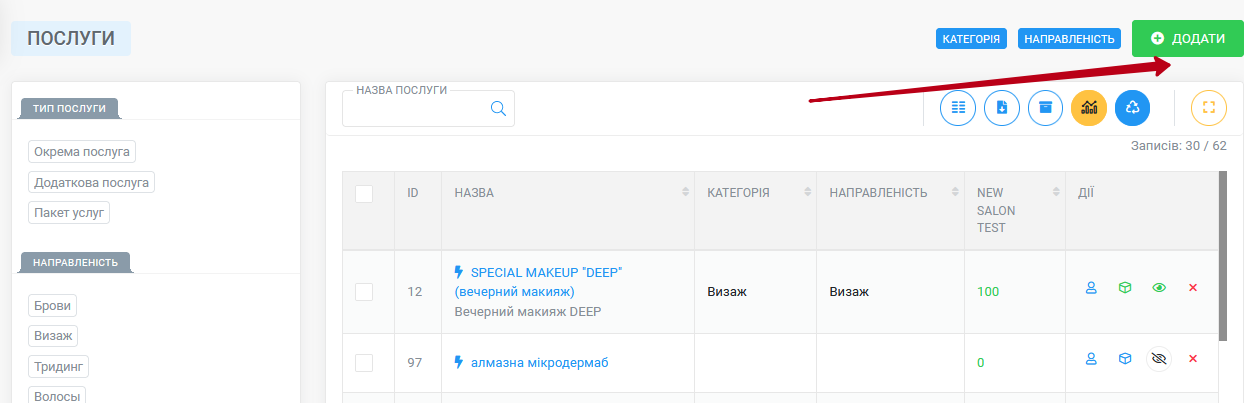This screenshot has width=1244, height=403.
Task: Delete SPECIAL MAKEUP with red cross
Action: [x=1193, y=288]
